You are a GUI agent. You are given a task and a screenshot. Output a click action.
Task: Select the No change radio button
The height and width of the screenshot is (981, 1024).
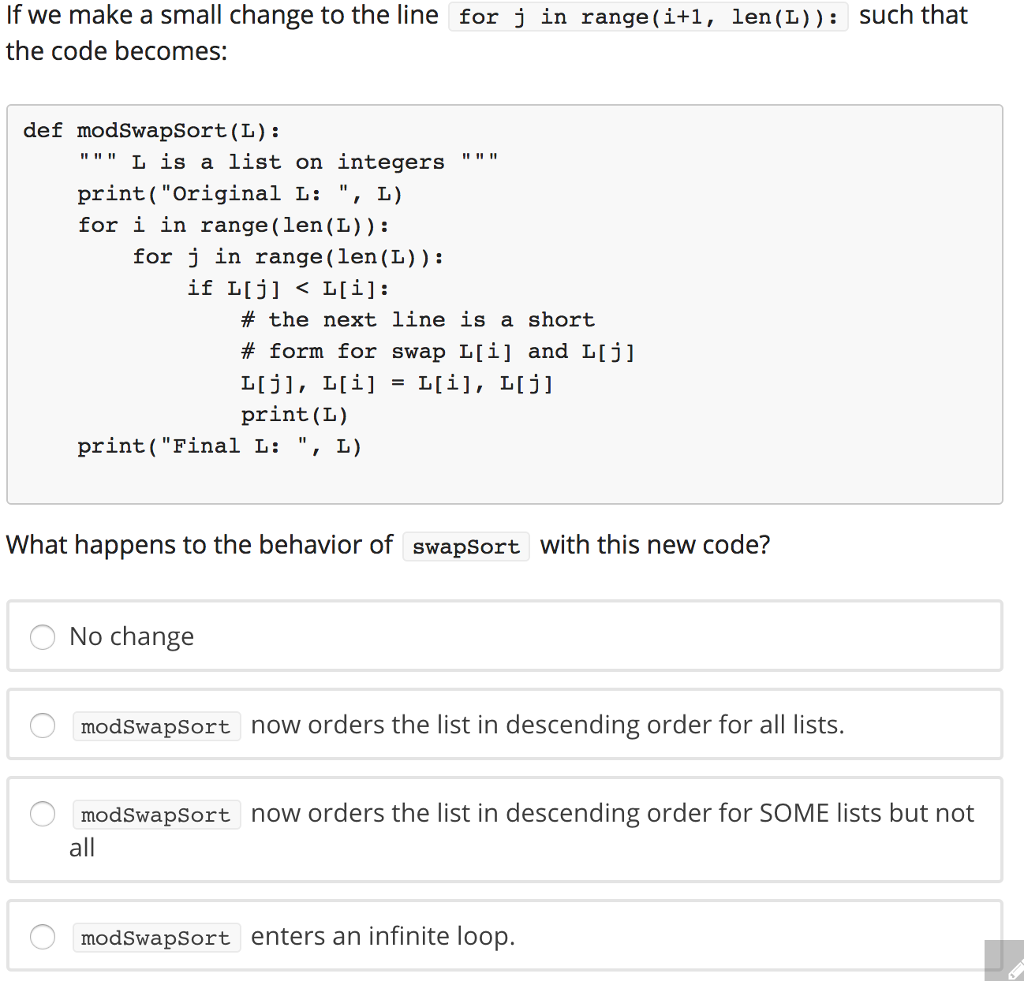click(42, 636)
